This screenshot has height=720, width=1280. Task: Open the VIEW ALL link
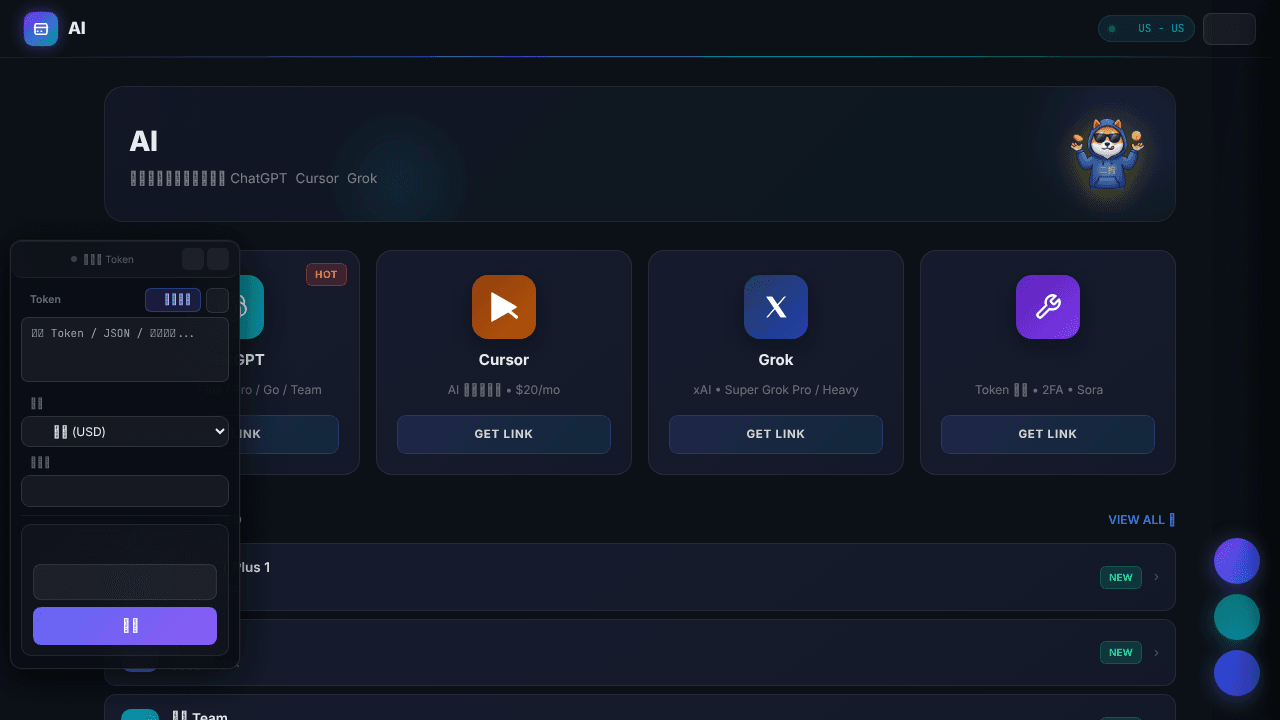(1141, 520)
